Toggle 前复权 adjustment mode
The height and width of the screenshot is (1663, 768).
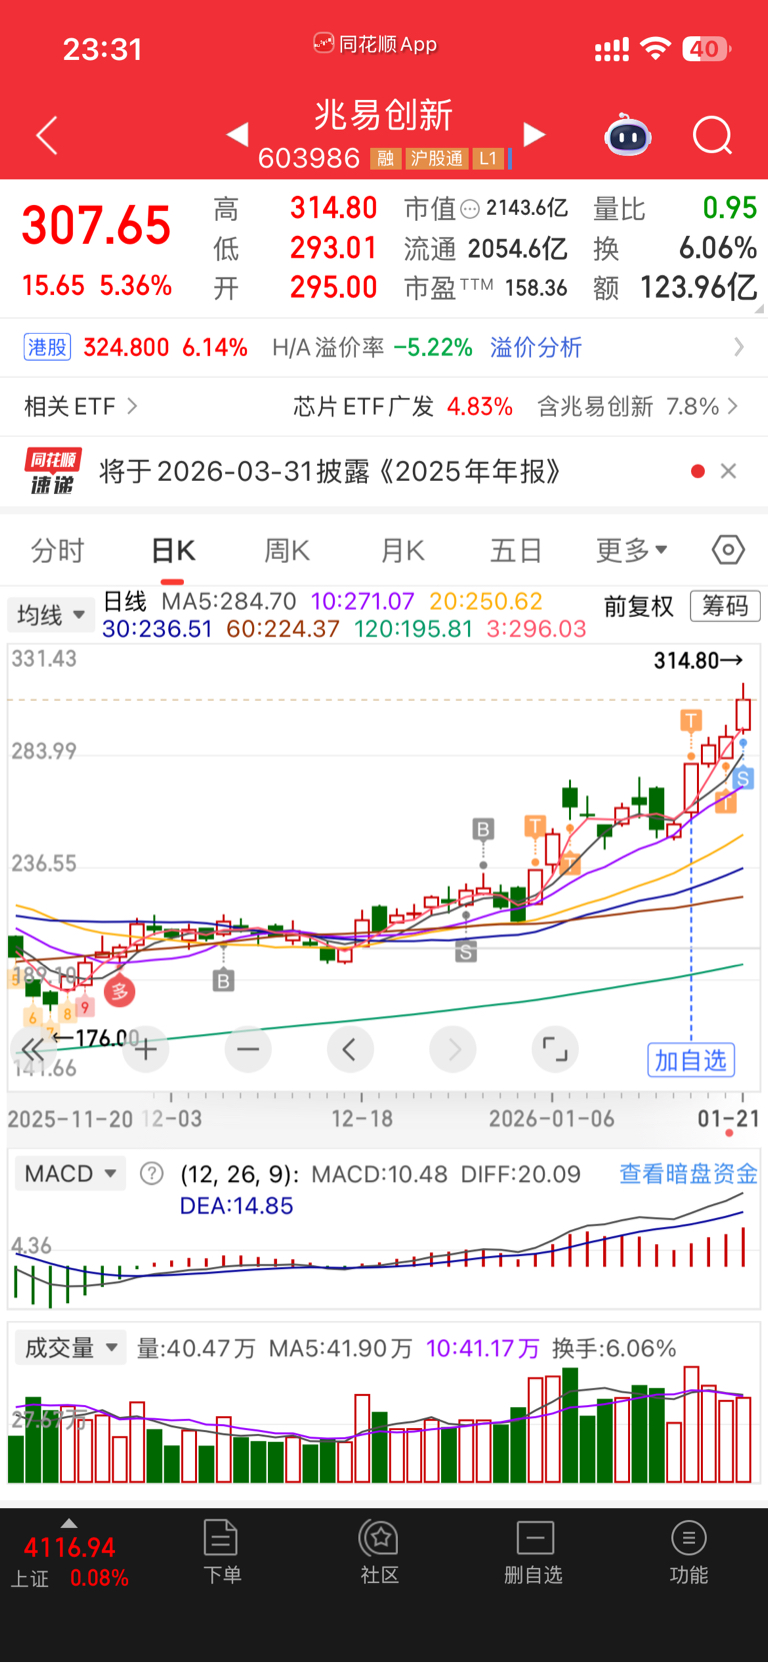pyautogui.click(x=639, y=606)
